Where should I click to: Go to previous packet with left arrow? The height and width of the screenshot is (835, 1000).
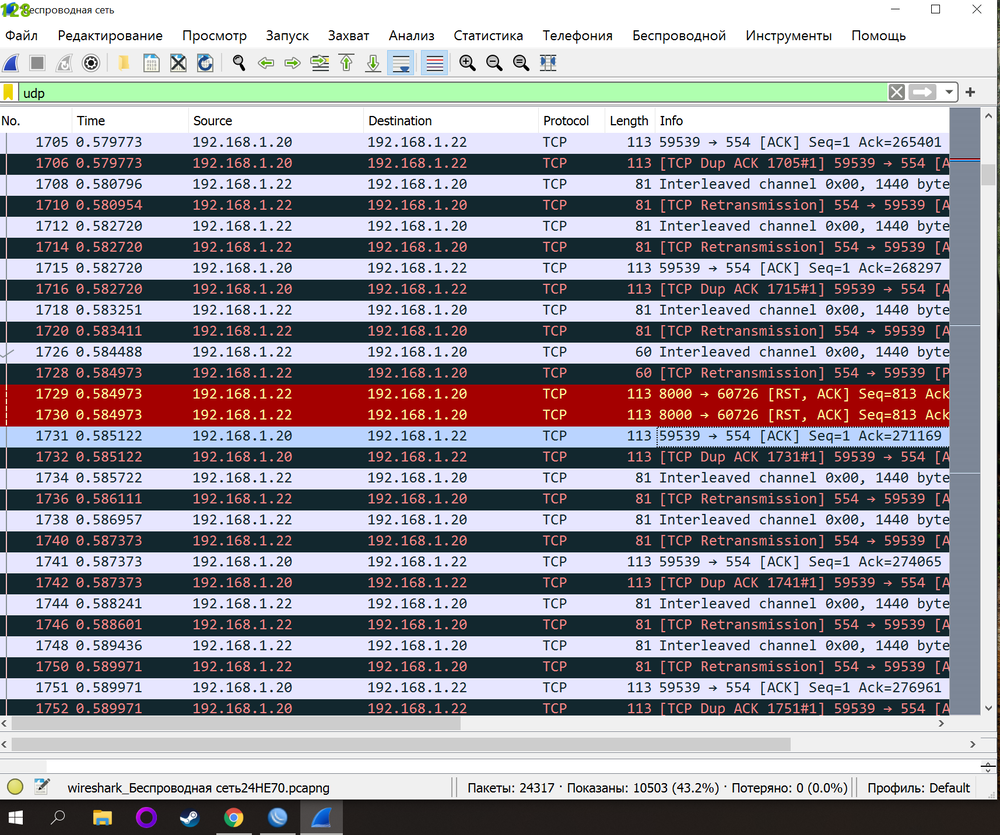pos(266,63)
